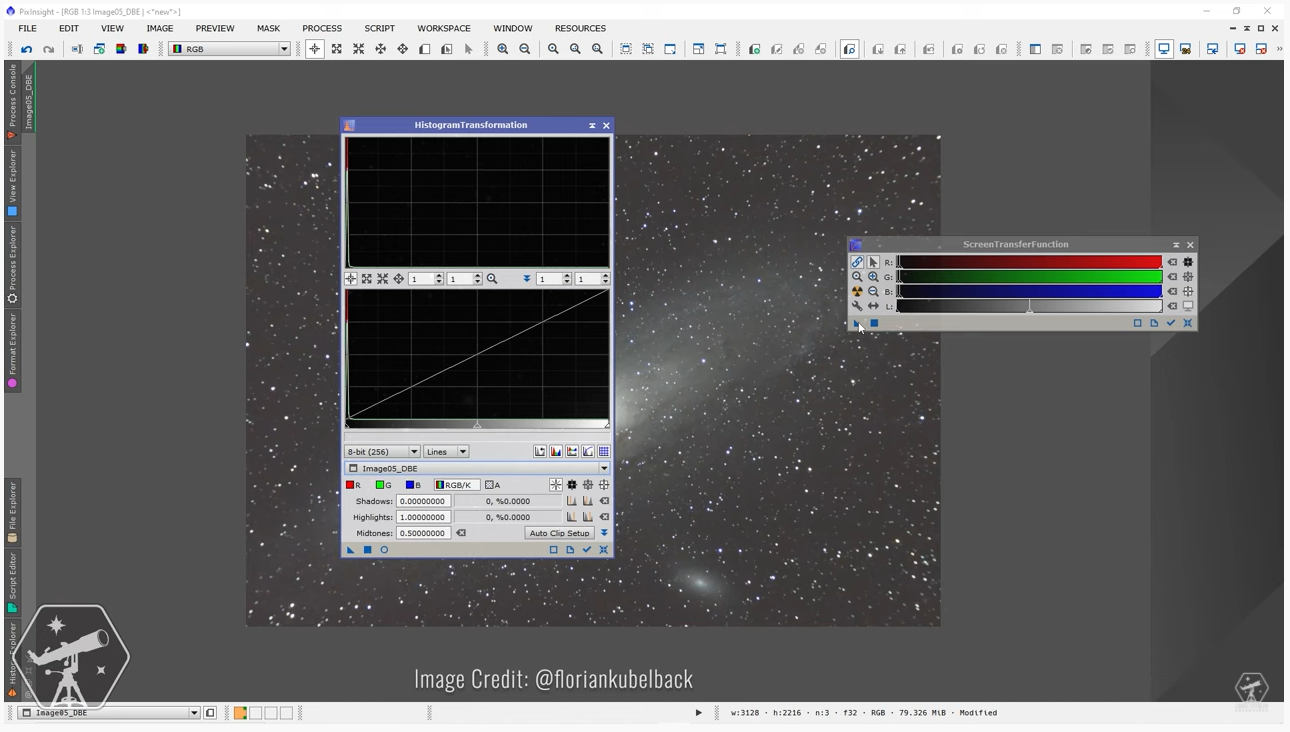Image resolution: width=1290 pixels, height=732 pixels.
Task: Open the Image05_DBE view selector dropdown
Action: (x=477, y=468)
